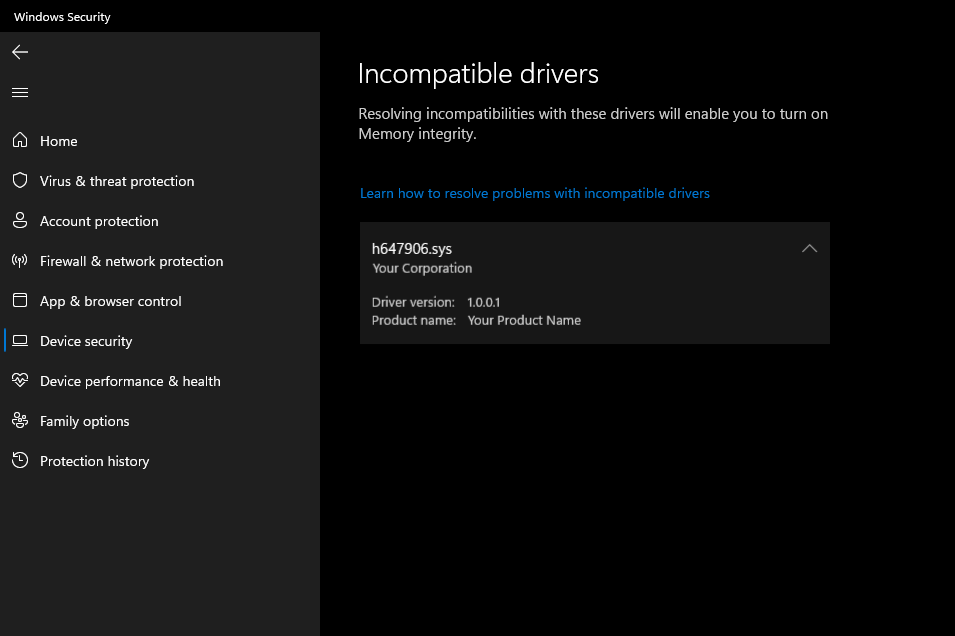
Task: Click the Virus & threat protection shield icon
Action: pos(19,180)
